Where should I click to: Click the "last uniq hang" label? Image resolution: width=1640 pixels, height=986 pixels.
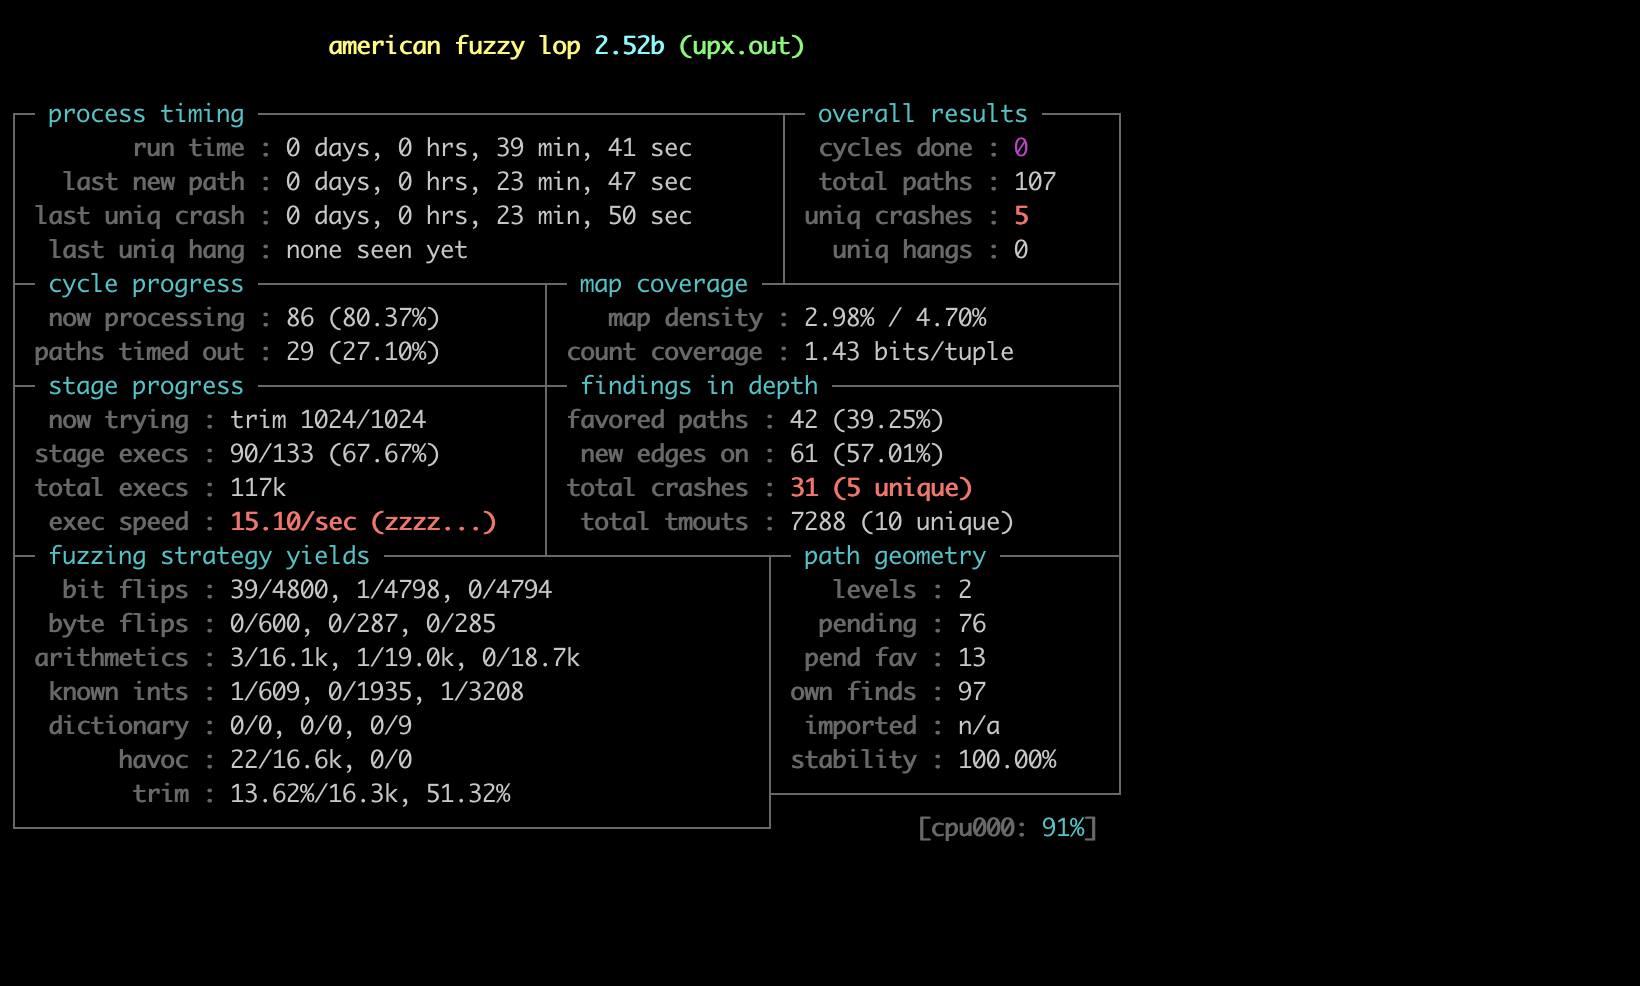pos(146,250)
